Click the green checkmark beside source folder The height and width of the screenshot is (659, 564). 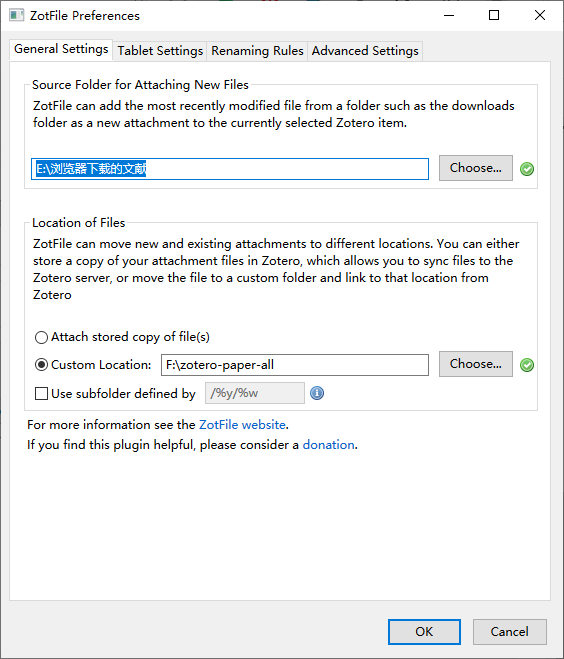click(x=527, y=169)
